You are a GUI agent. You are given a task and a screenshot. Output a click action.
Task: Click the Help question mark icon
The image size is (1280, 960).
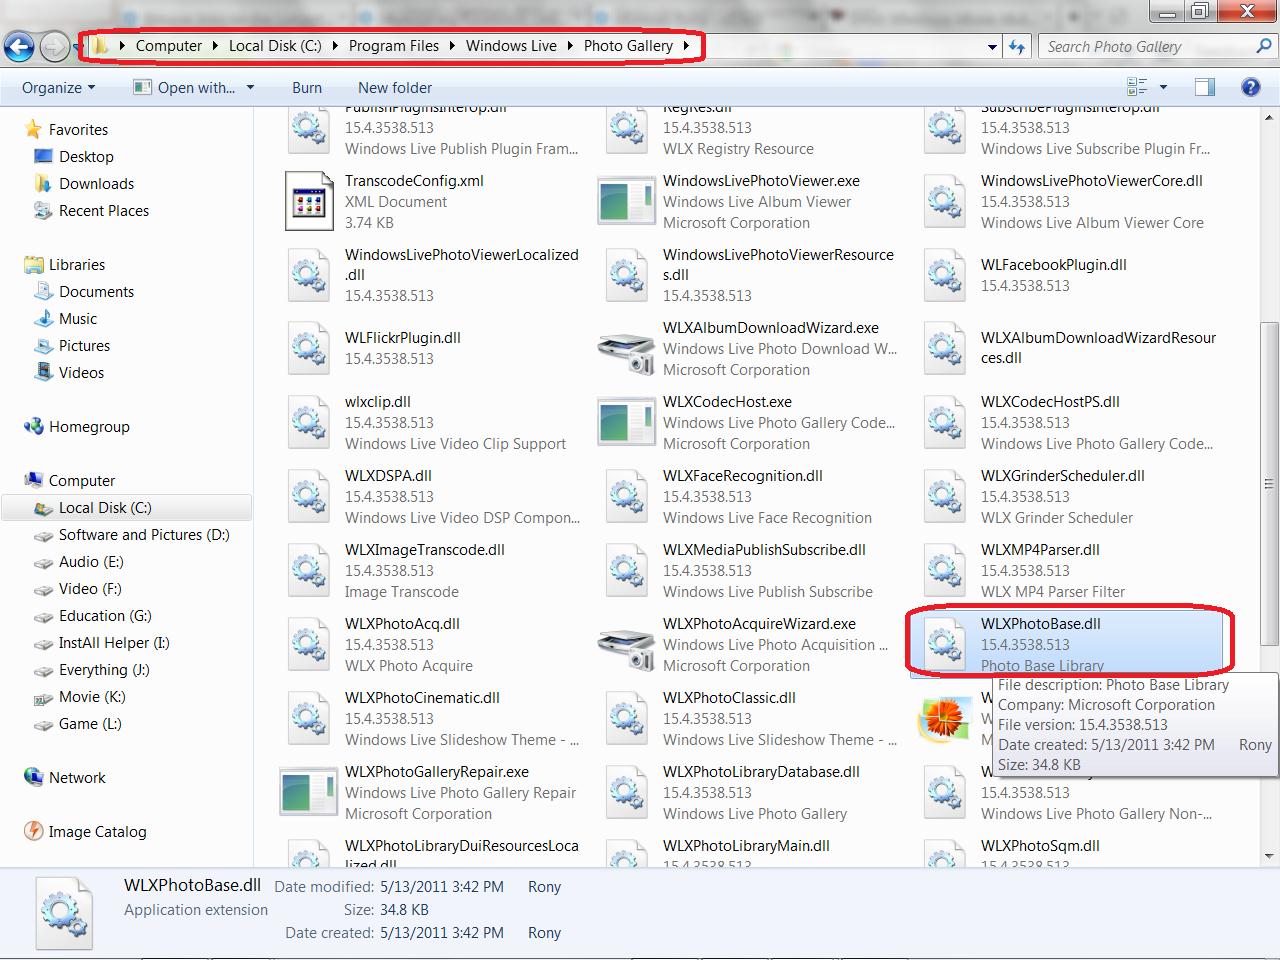(x=1250, y=87)
